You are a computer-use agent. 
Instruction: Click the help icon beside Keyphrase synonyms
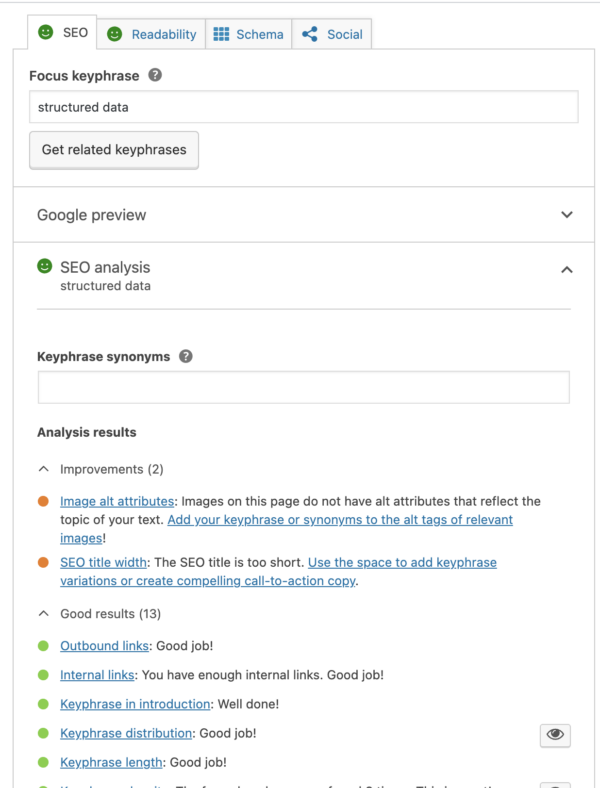click(186, 356)
